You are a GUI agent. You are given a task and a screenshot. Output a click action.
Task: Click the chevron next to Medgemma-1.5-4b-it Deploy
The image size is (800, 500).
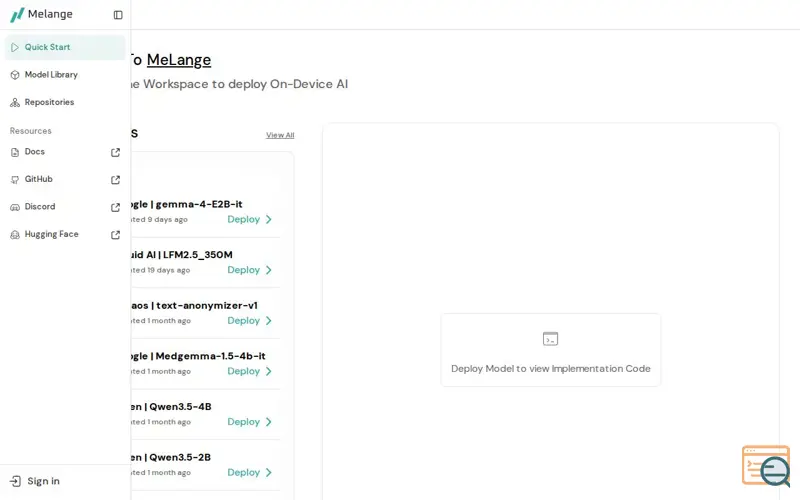coord(269,371)
